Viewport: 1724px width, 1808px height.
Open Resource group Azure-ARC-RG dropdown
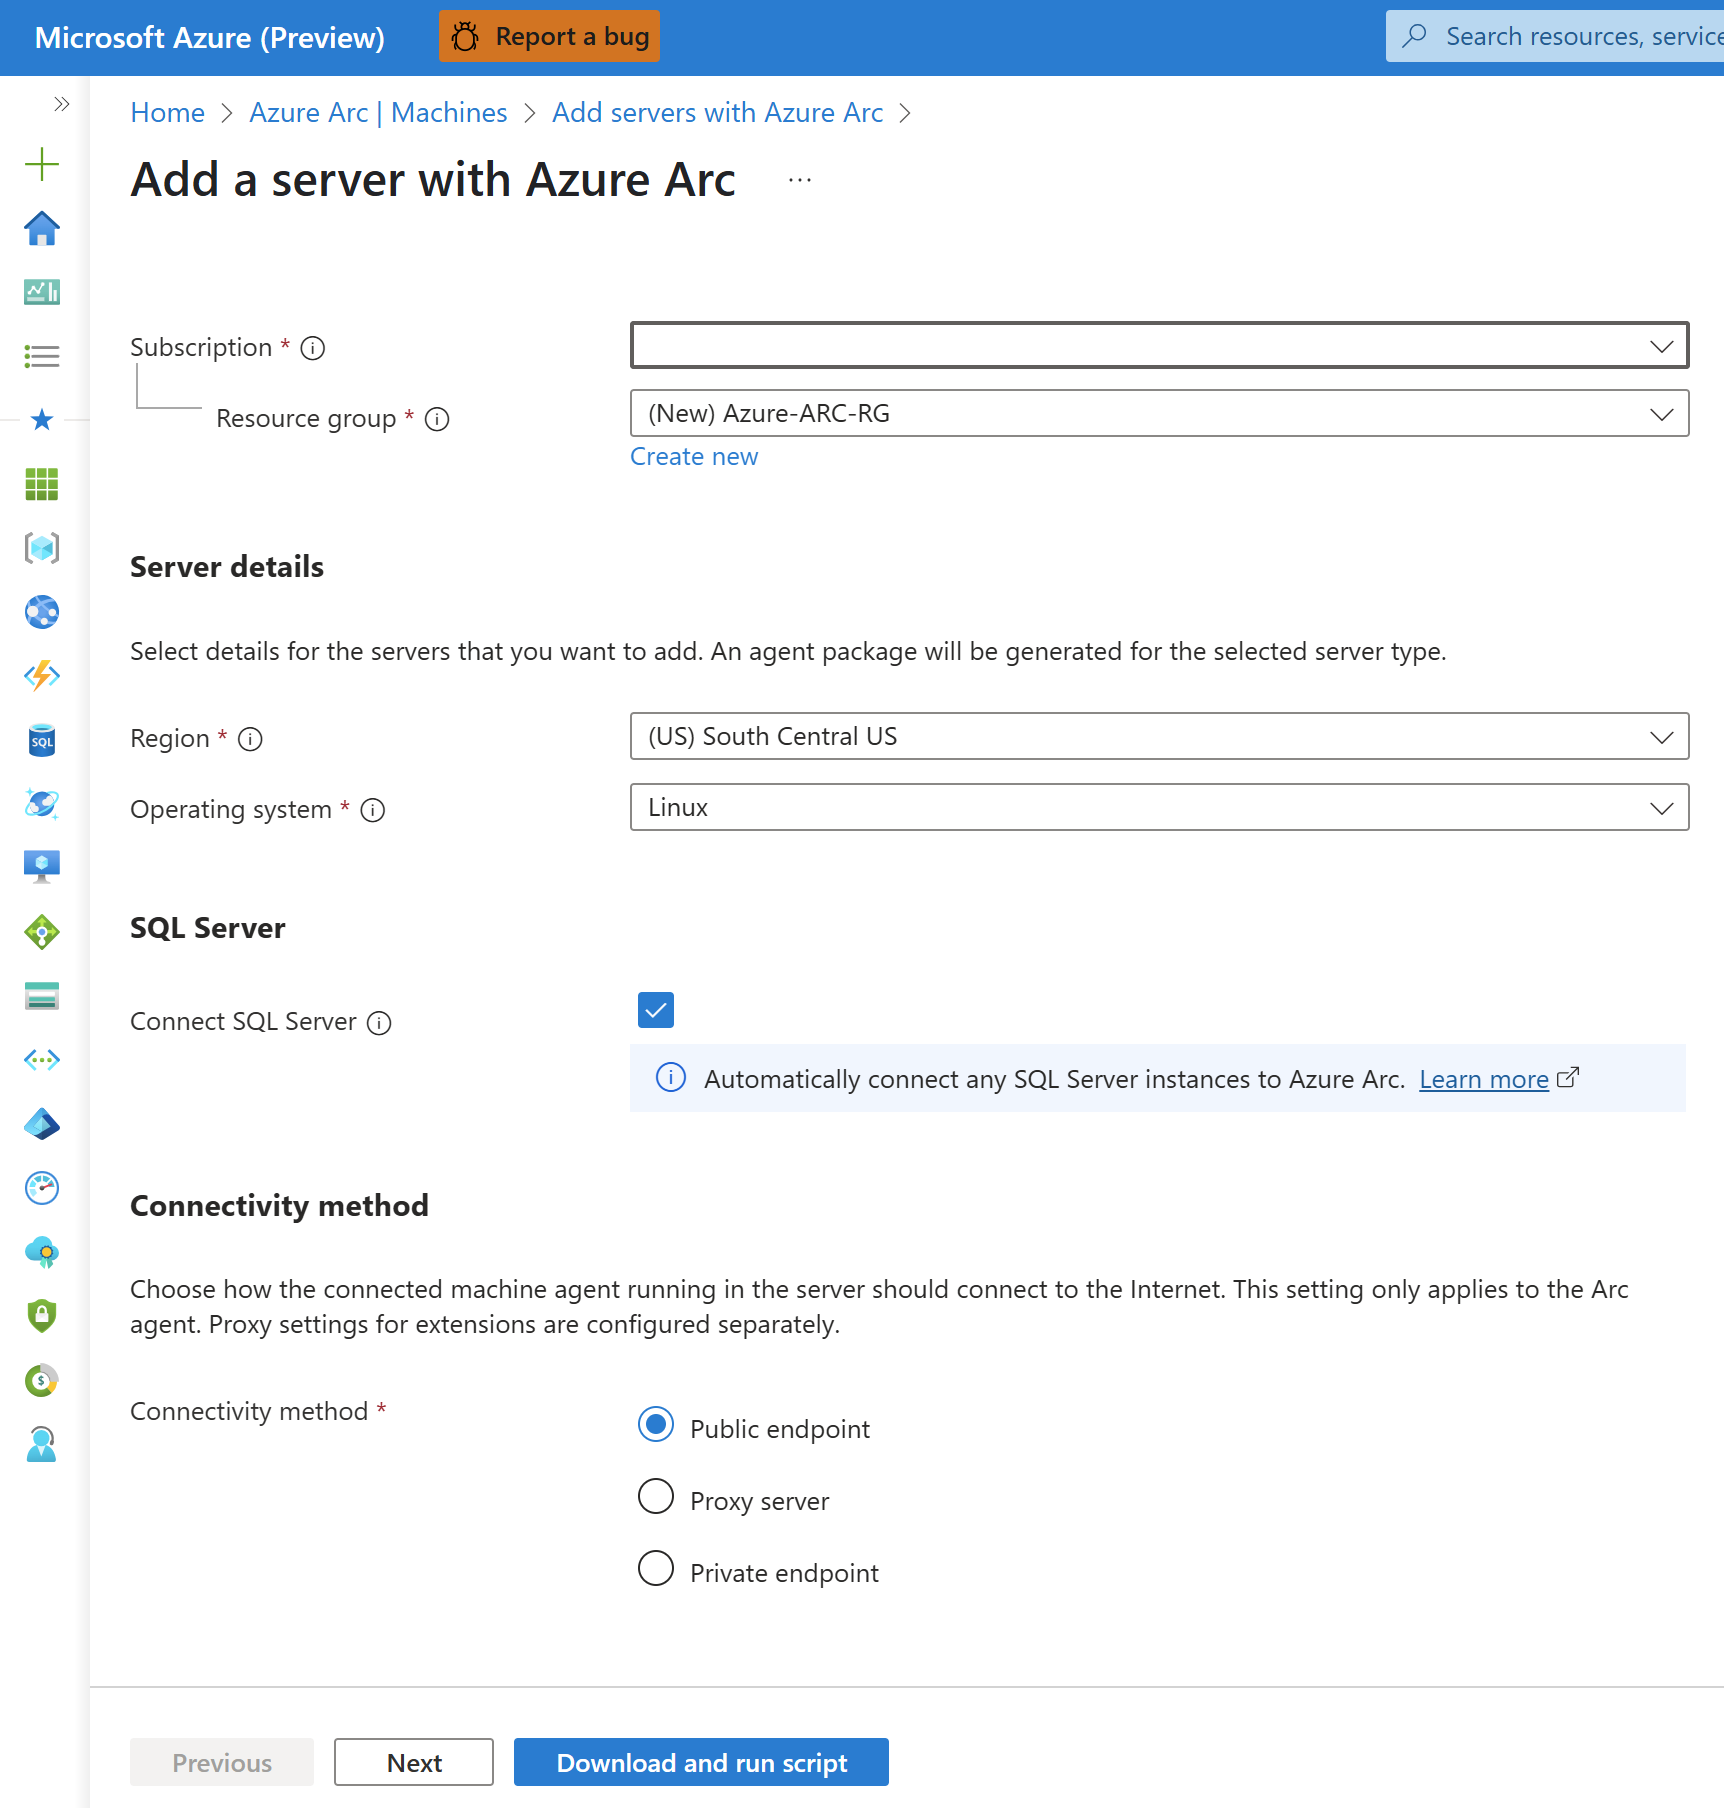pos(1160,413)
